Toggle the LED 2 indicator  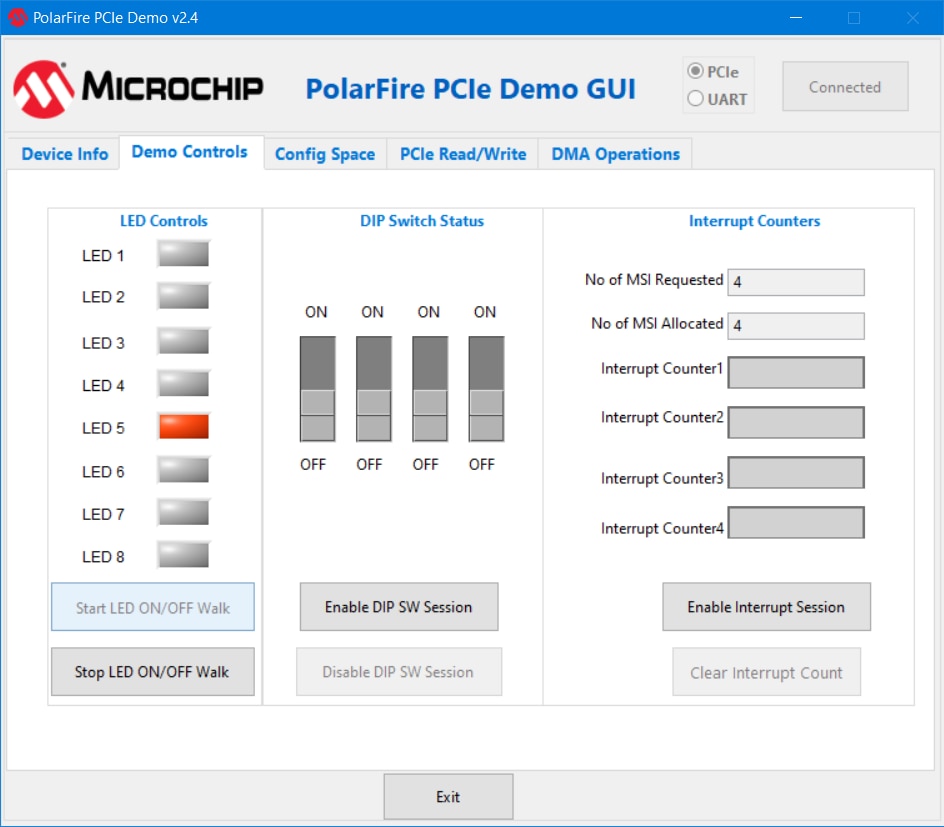(x=183, y=296)
